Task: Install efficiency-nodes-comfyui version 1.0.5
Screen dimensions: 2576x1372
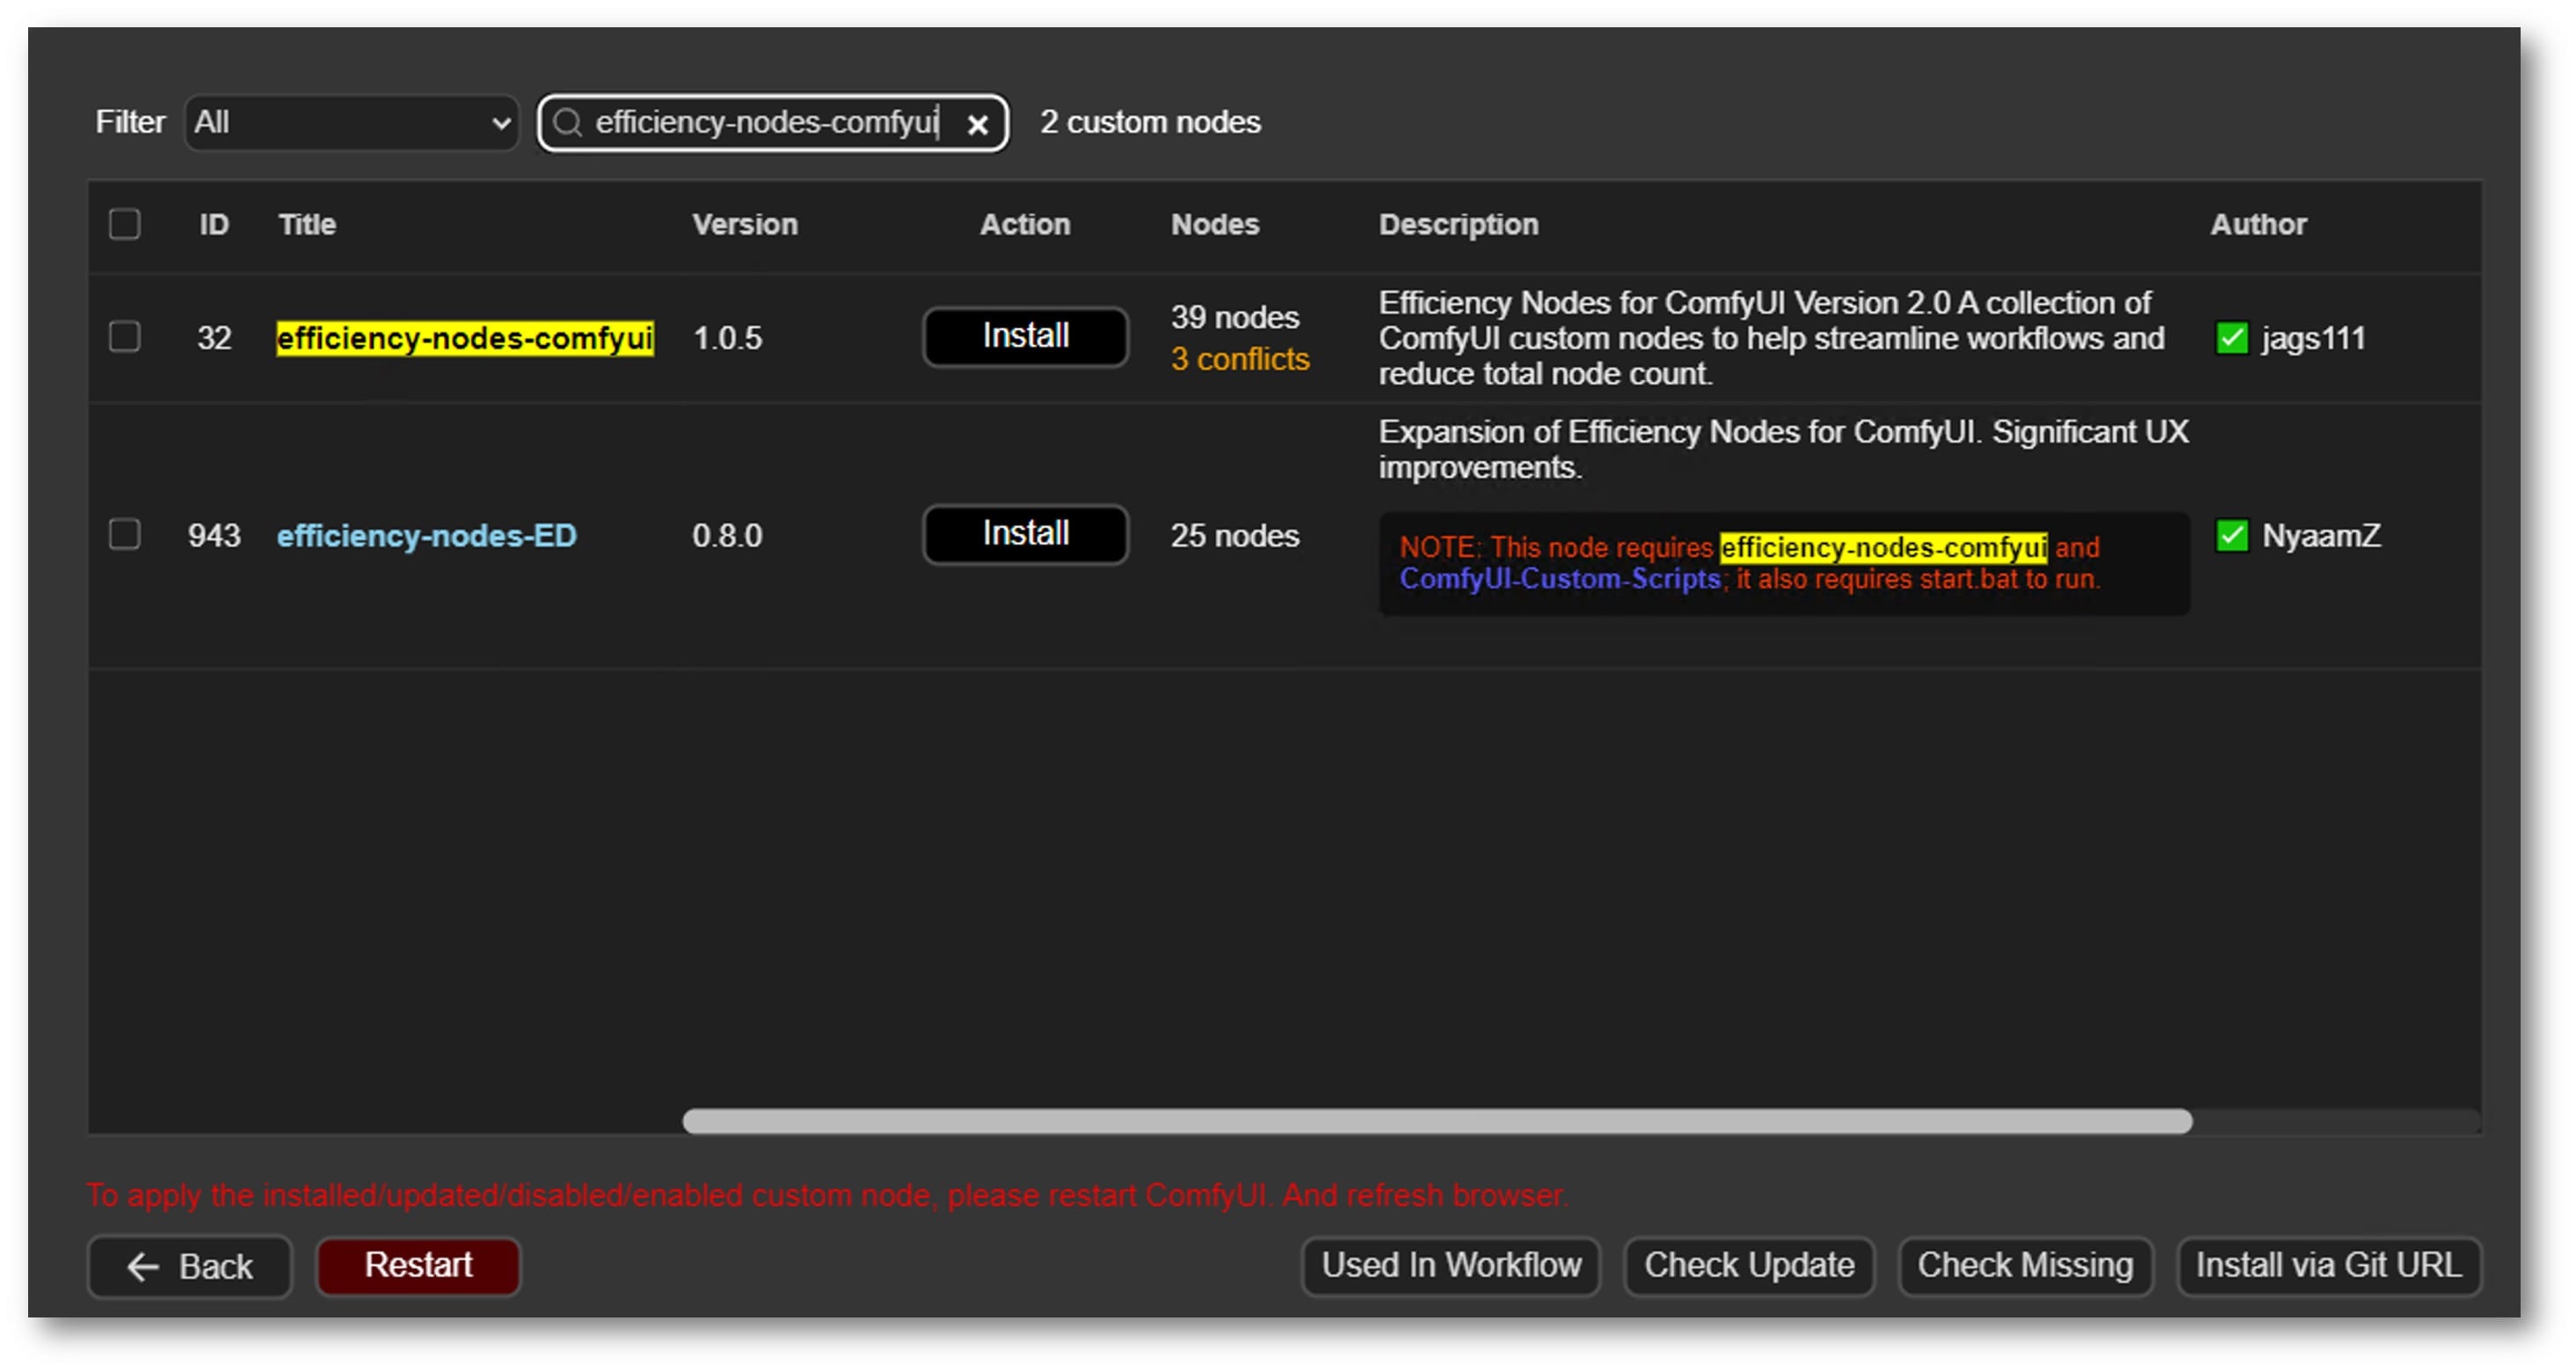Action: pyautogui.click(x=1025, y=337)
